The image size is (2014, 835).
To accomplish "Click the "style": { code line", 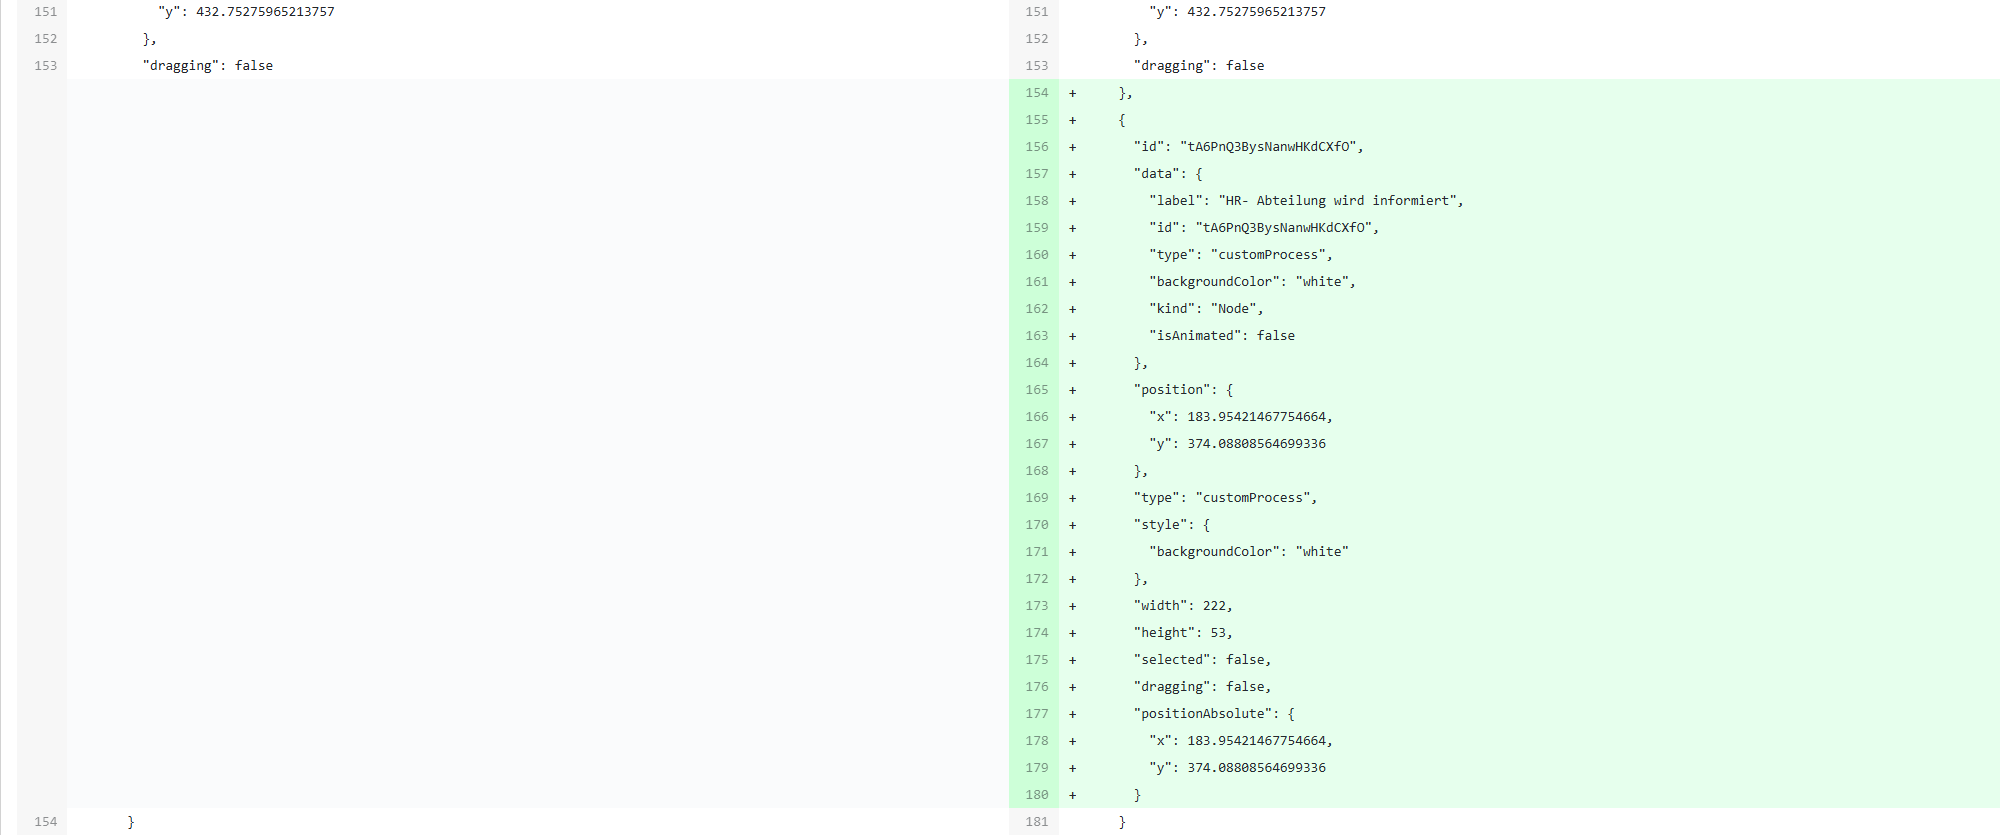I will coord(1171,525).
